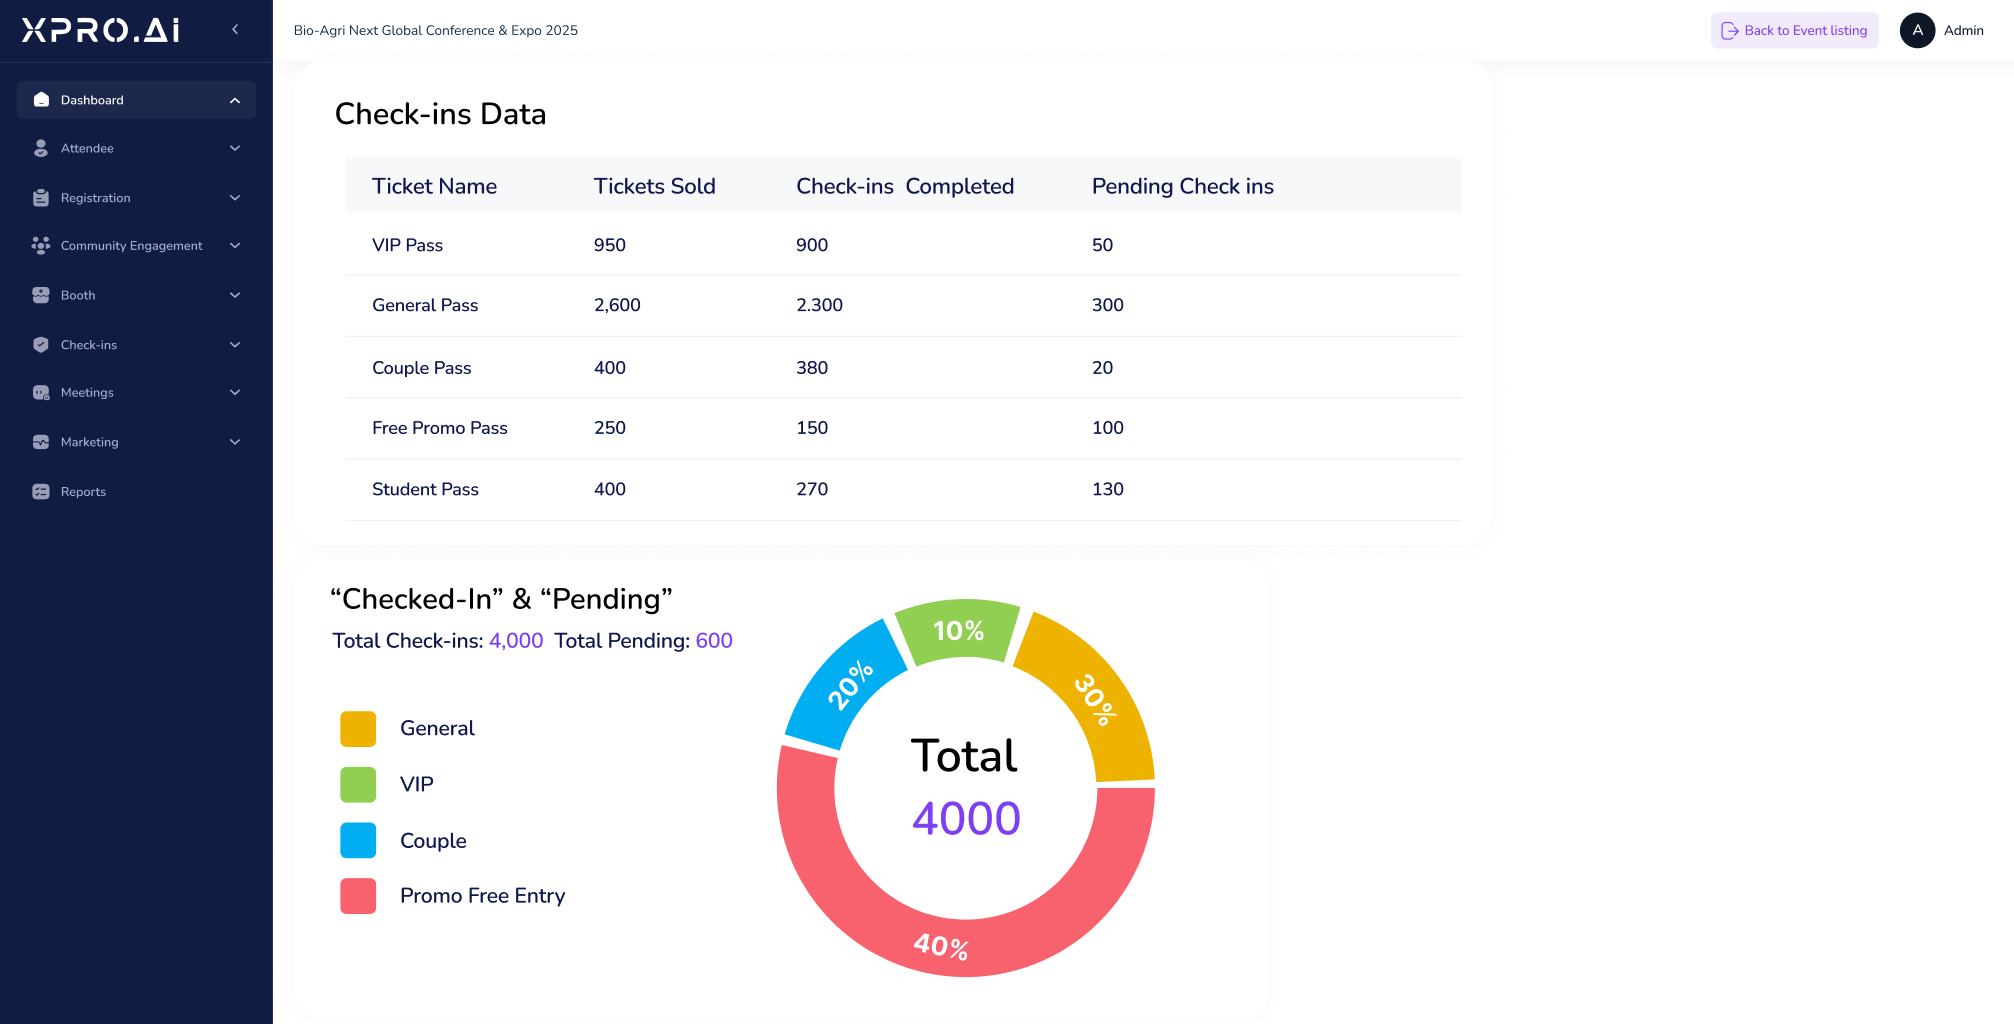This screenshot has height=1024, width=2014.
Task: Click the Reports icon in sidebar
Action: (x=41, y=492)
